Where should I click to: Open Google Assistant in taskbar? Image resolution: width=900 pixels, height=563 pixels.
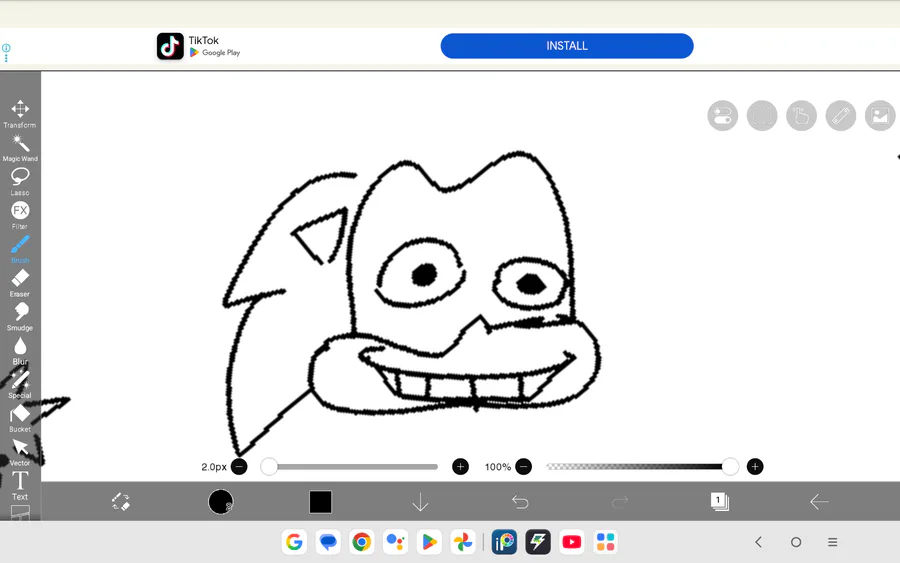[395, 542]
